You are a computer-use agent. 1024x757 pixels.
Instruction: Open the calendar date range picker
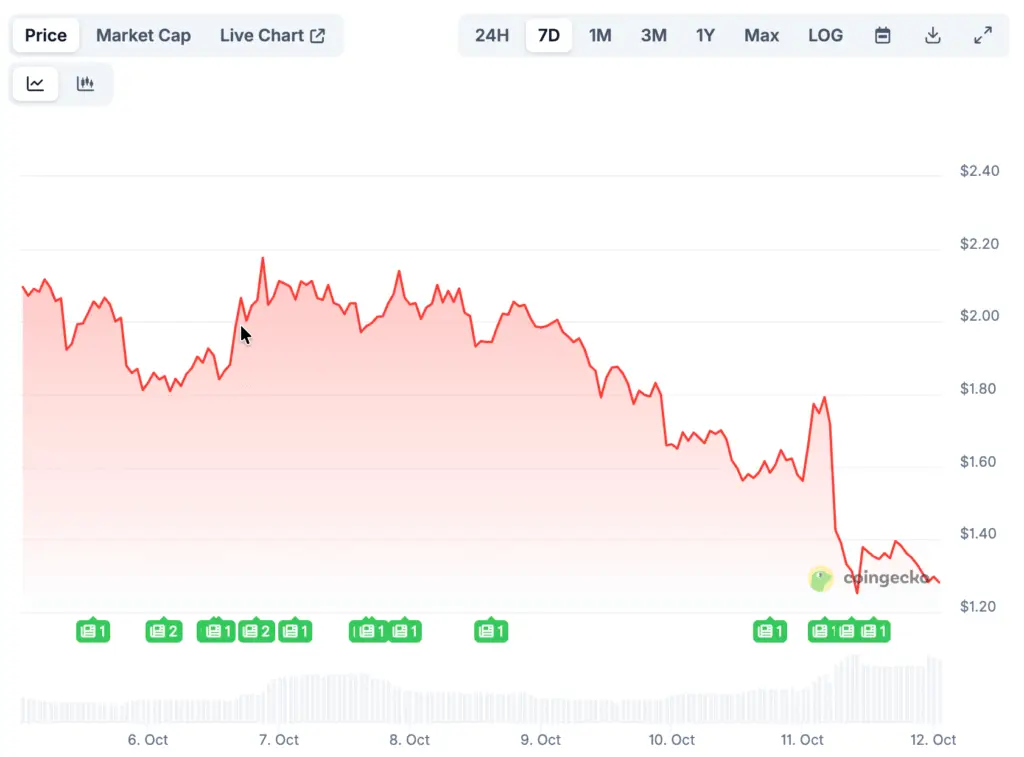tap(882, 36)
